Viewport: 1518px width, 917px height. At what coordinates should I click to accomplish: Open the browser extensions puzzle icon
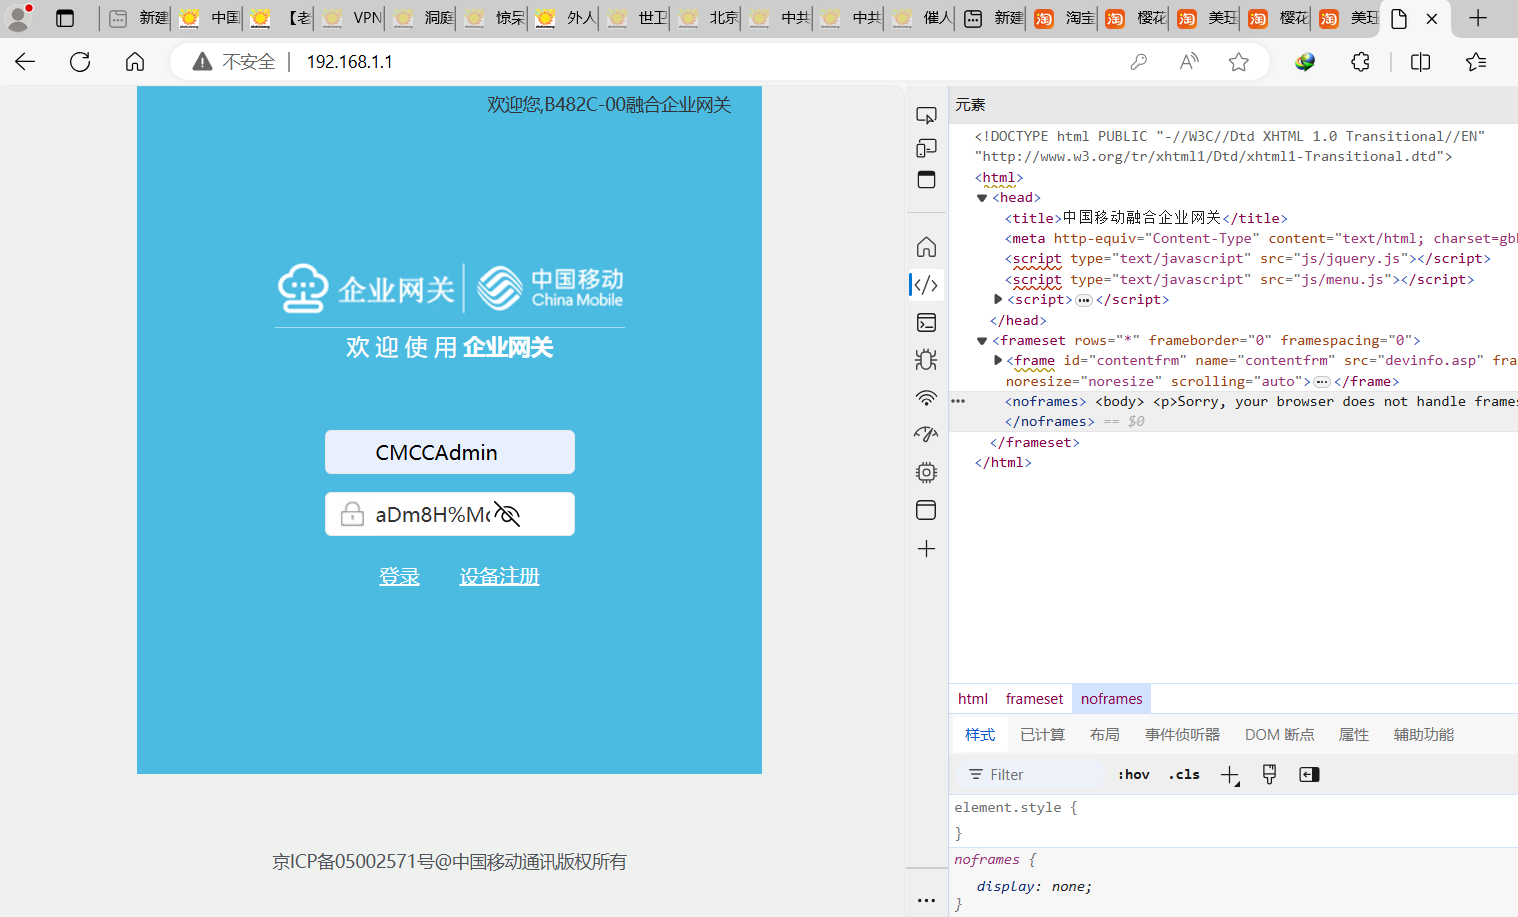(1360, 62)
